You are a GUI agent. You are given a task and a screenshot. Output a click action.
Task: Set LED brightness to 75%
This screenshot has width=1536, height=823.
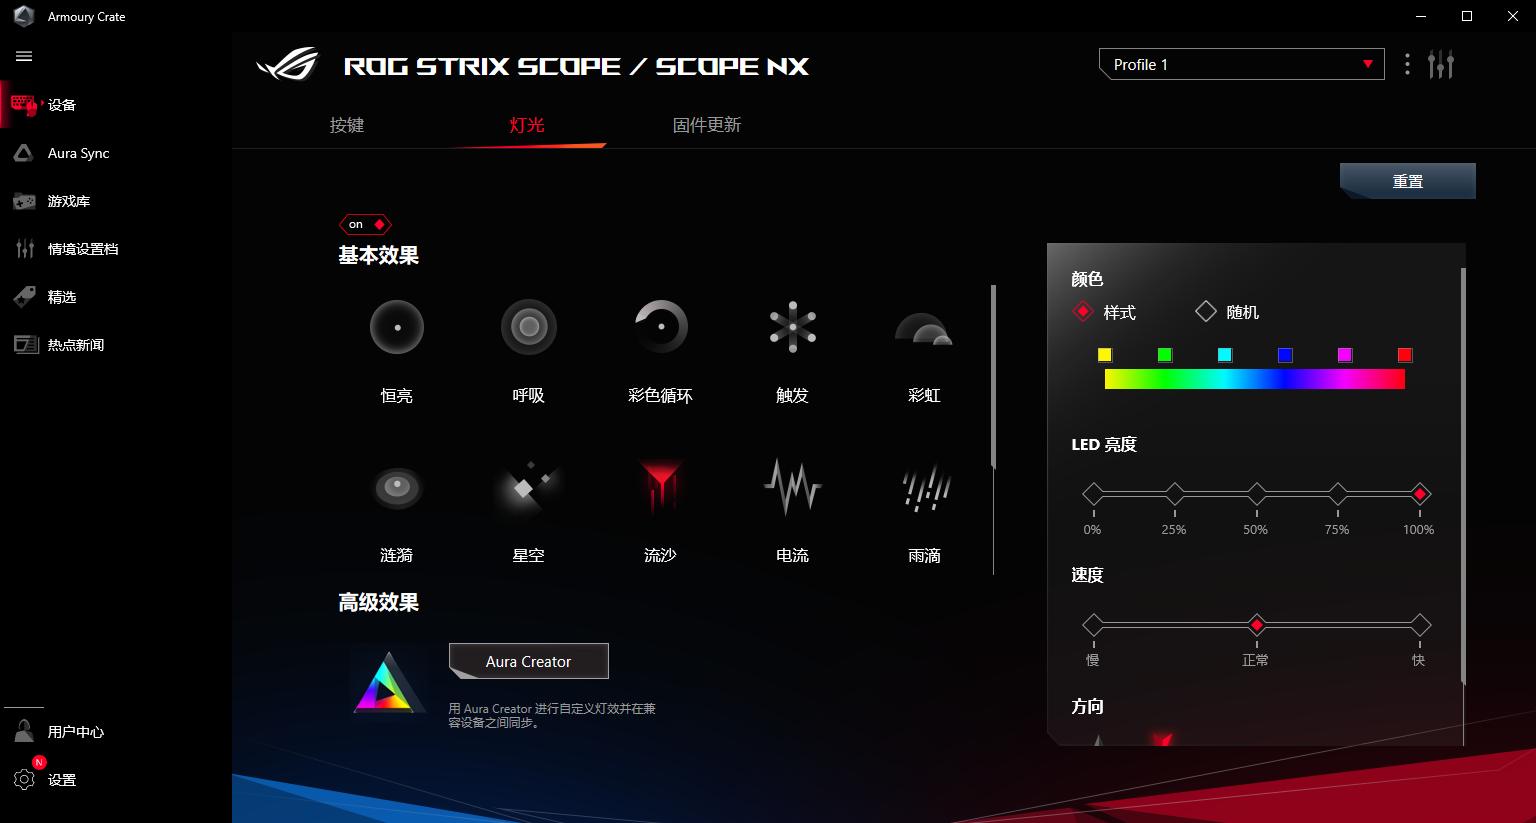pyautogui.click(x=1338, y=494)
